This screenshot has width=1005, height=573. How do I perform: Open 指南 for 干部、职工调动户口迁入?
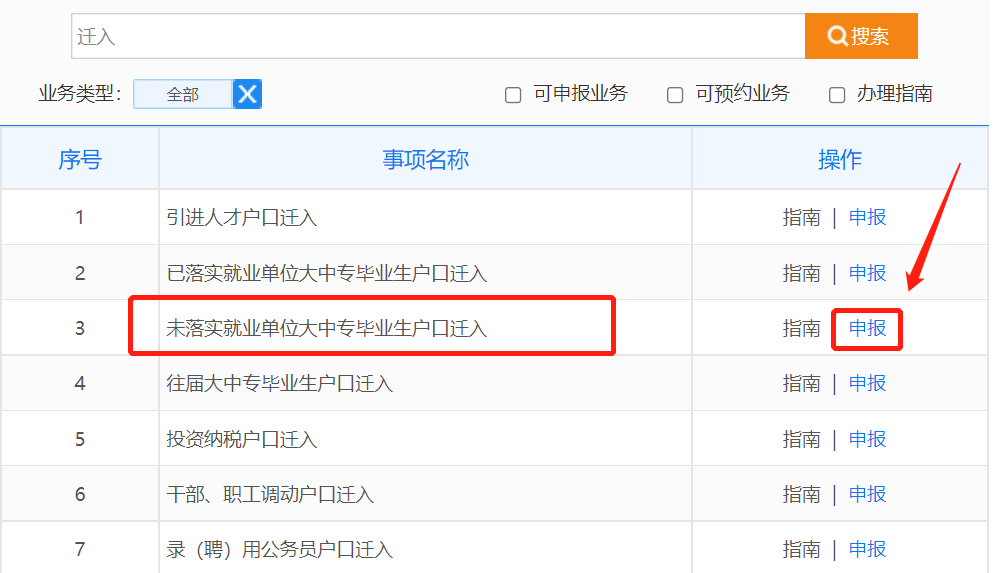tap(801, 494)
